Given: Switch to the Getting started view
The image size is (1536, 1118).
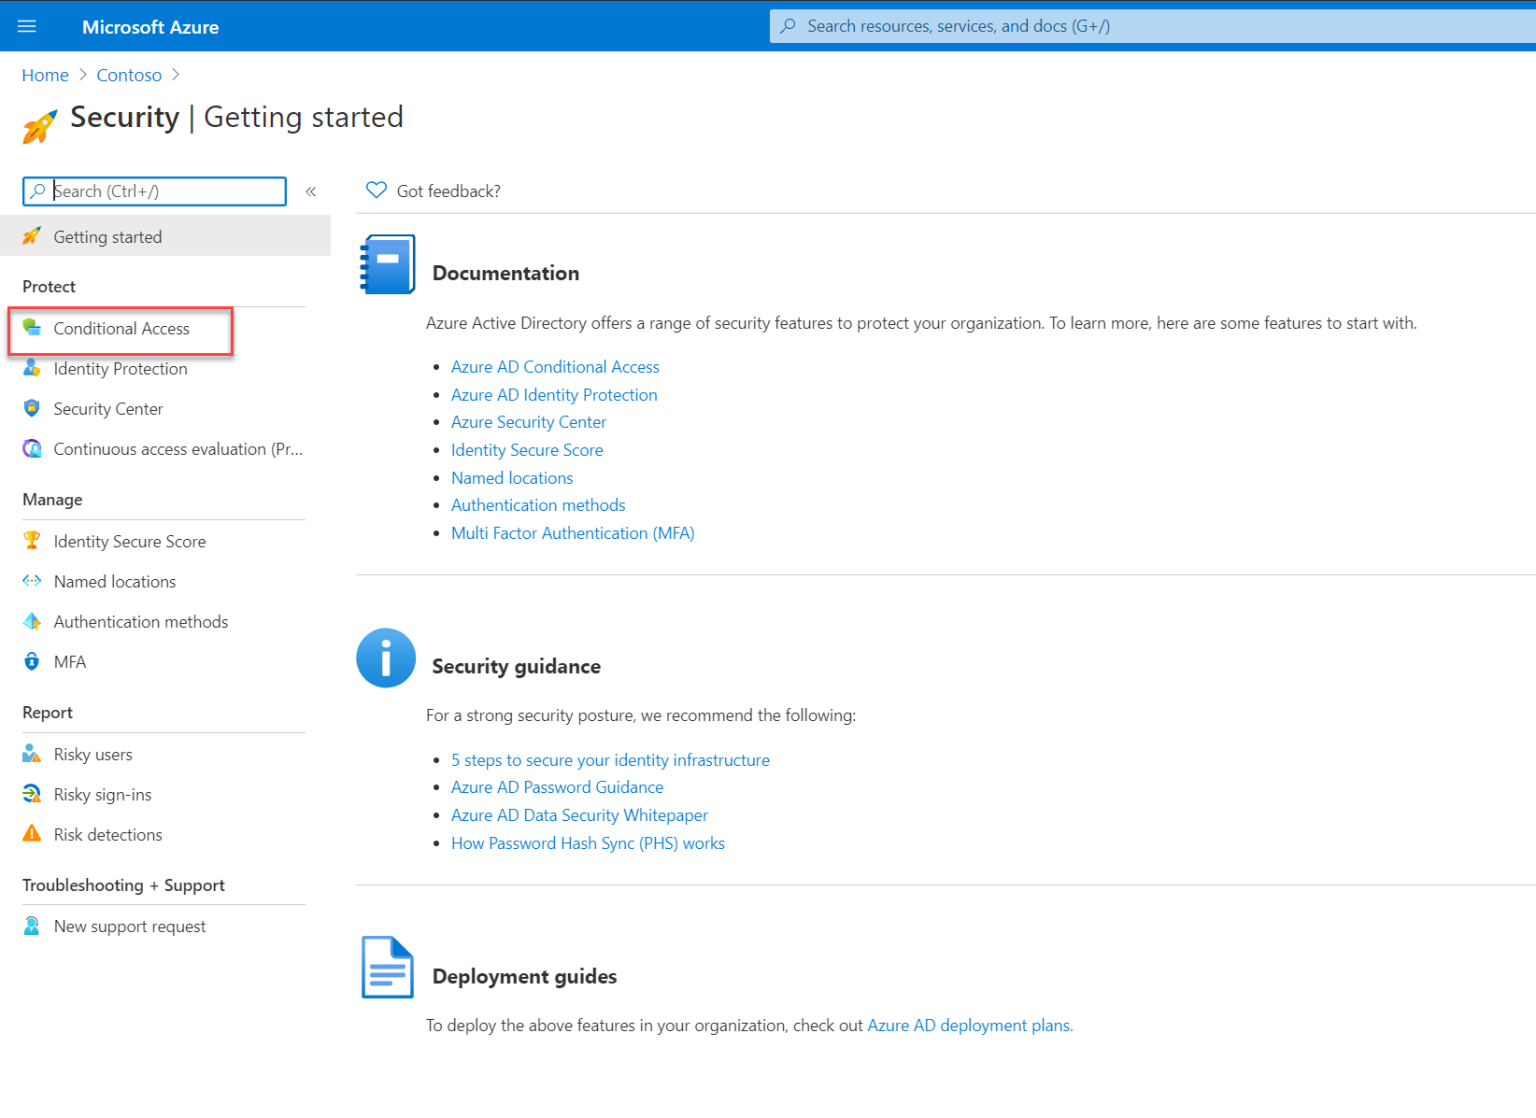Looking at the screenshot, I should coord(107,237).
